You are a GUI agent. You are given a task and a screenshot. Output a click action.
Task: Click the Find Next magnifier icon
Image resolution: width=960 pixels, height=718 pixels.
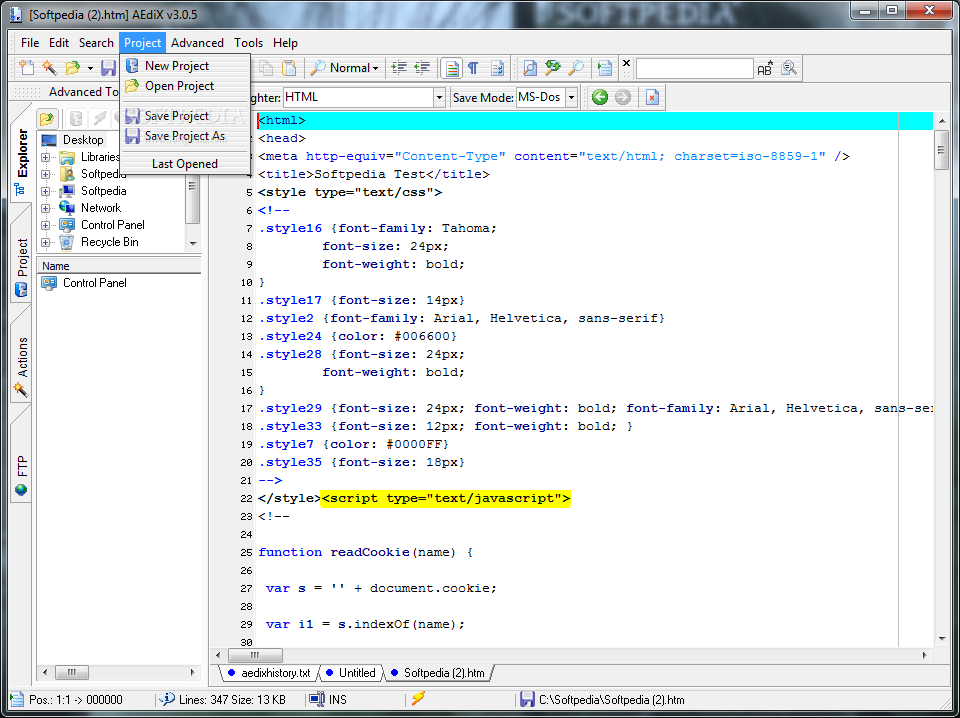point(576,67)
